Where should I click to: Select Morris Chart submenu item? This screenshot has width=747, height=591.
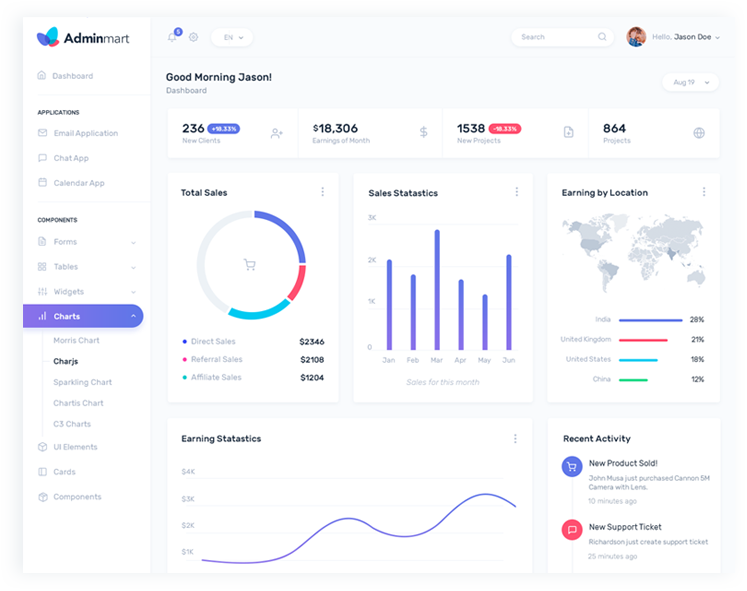click(76, 340)
